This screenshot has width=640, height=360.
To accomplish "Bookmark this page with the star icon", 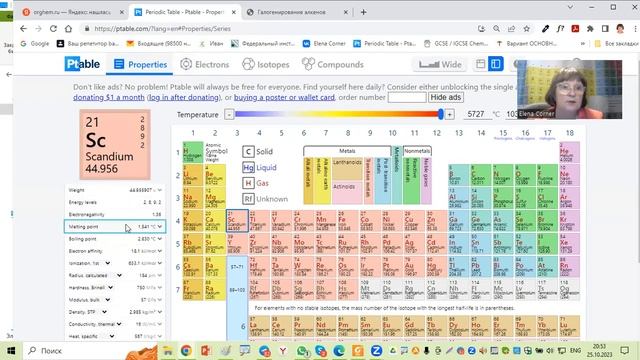I will [527, 29].
